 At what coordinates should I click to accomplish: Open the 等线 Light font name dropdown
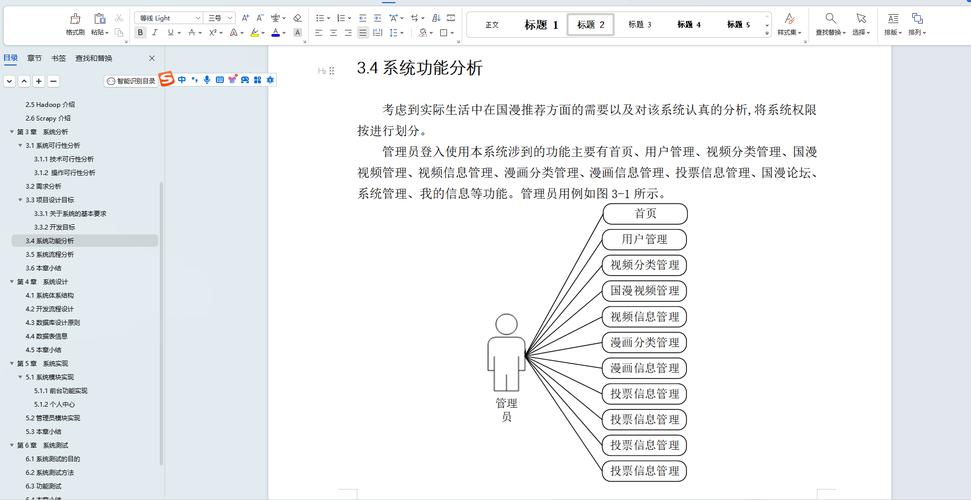(x=169, y=18)
